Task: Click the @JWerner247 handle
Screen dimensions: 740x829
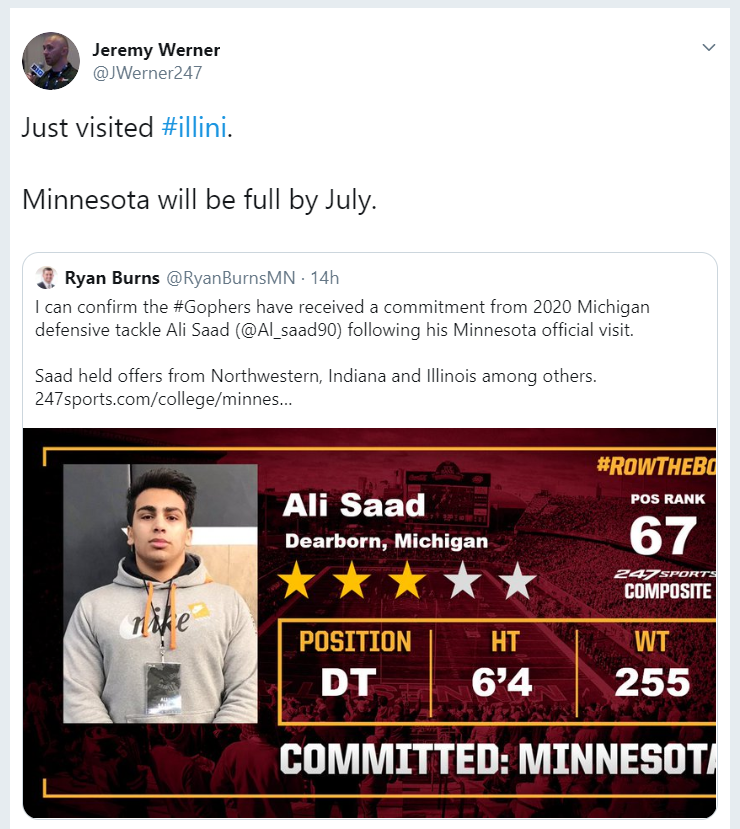Action: 146,72
